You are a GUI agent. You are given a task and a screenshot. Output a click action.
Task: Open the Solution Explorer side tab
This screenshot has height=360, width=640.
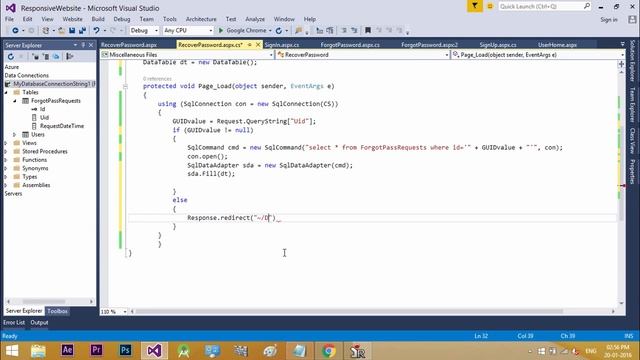(x=633, y=60)
